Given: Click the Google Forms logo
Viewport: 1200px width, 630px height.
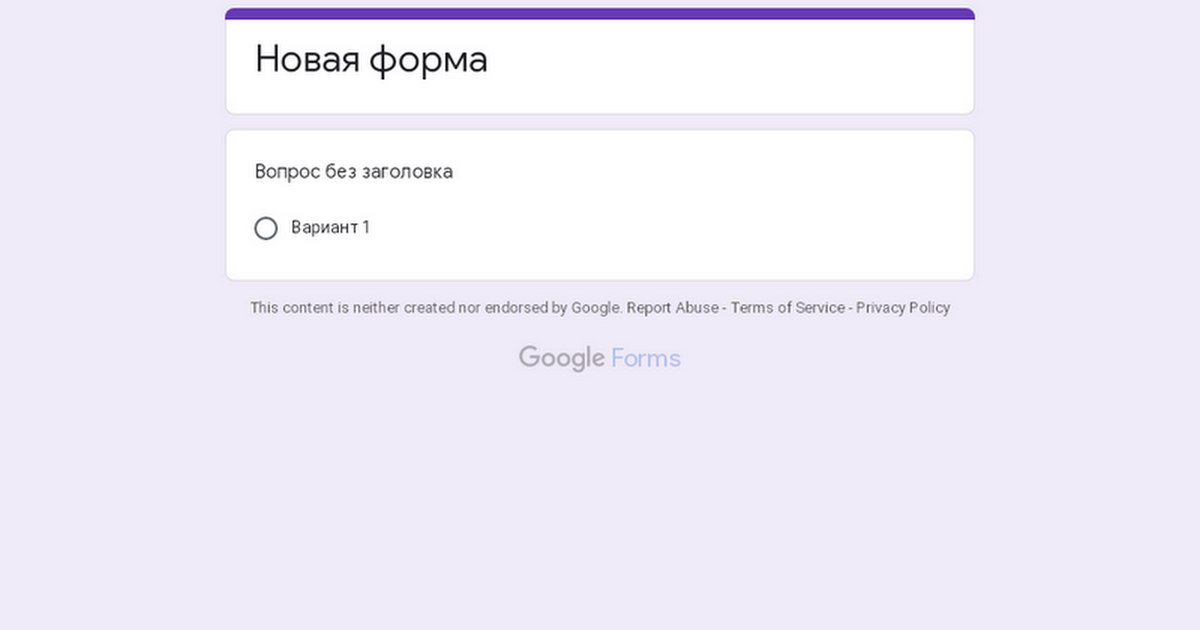Looking at the screenshot, I should 600,358.
